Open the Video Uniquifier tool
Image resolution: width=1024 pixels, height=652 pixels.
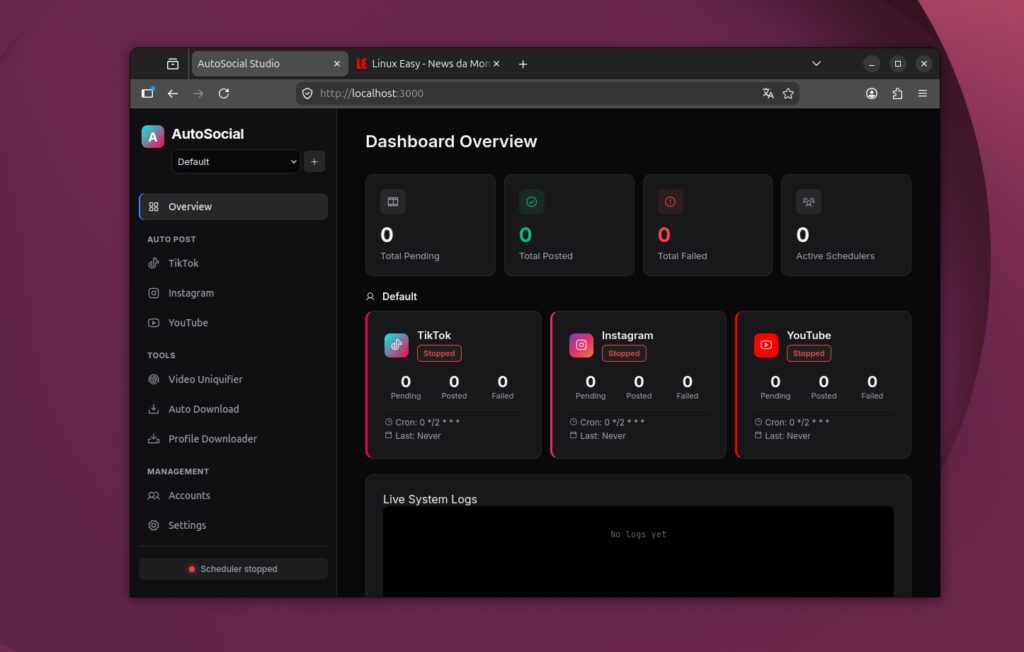pyautogui.click(x=233, y=380)
